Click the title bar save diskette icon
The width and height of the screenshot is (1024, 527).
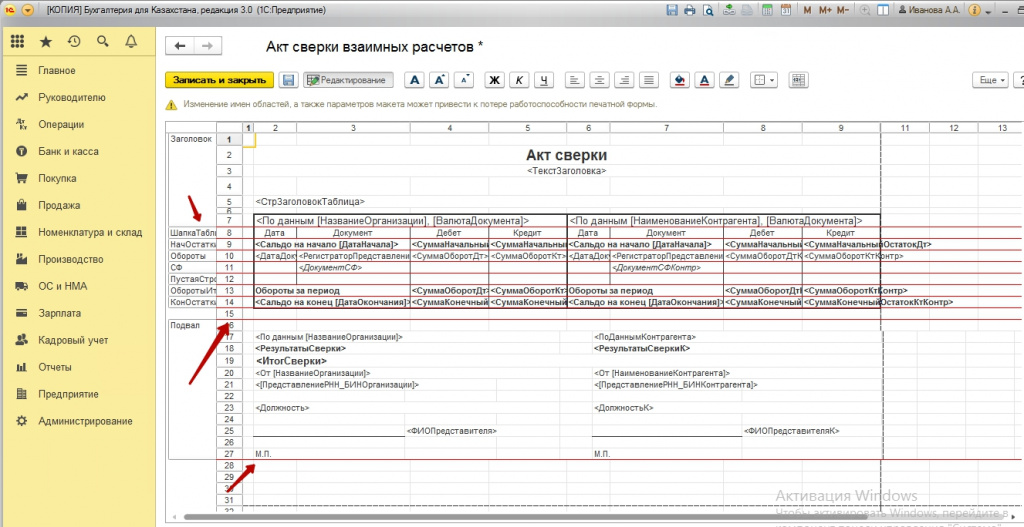671,10
